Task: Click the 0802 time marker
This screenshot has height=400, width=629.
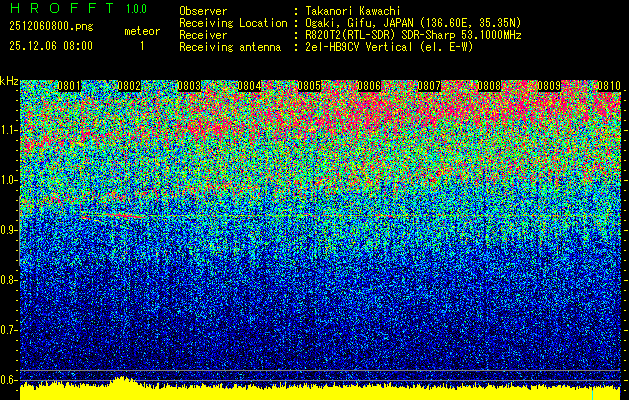Action: 129,86
